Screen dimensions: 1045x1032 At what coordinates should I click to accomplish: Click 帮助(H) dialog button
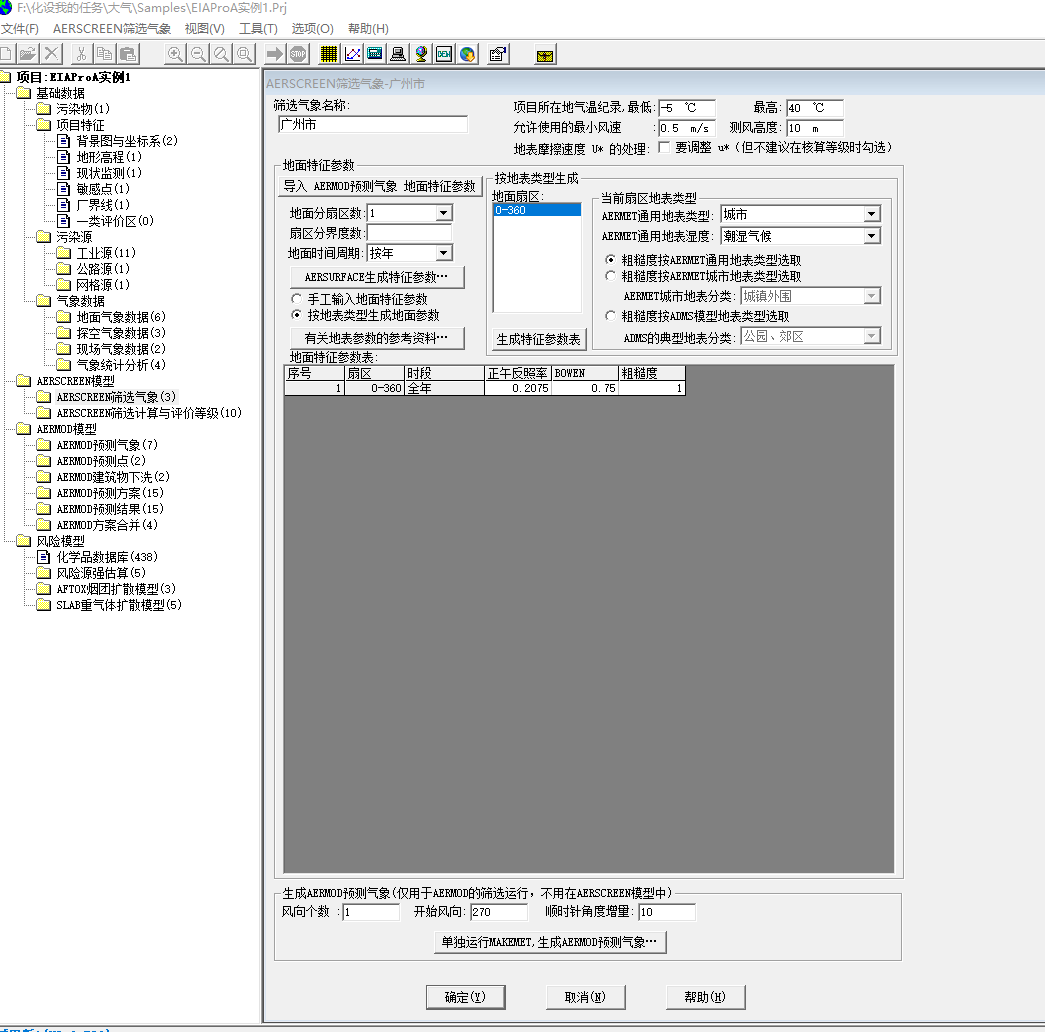point(705,997)
